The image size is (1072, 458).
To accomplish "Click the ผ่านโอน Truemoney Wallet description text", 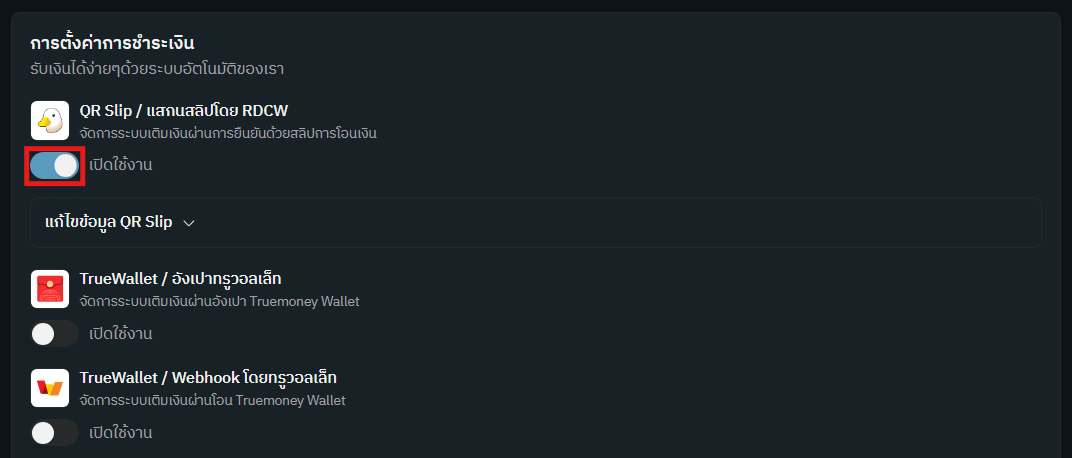I will (x=212, y=401).
